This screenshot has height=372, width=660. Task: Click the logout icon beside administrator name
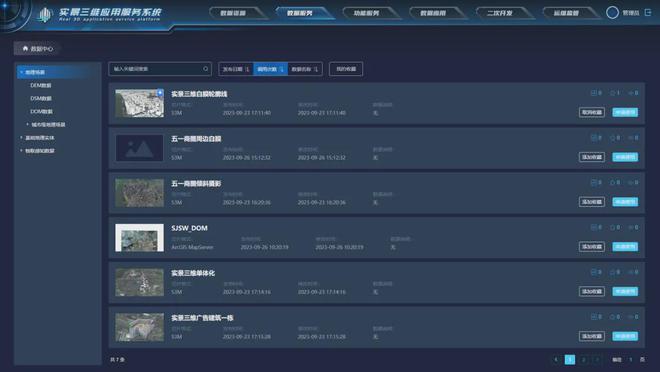pos(648,13)
